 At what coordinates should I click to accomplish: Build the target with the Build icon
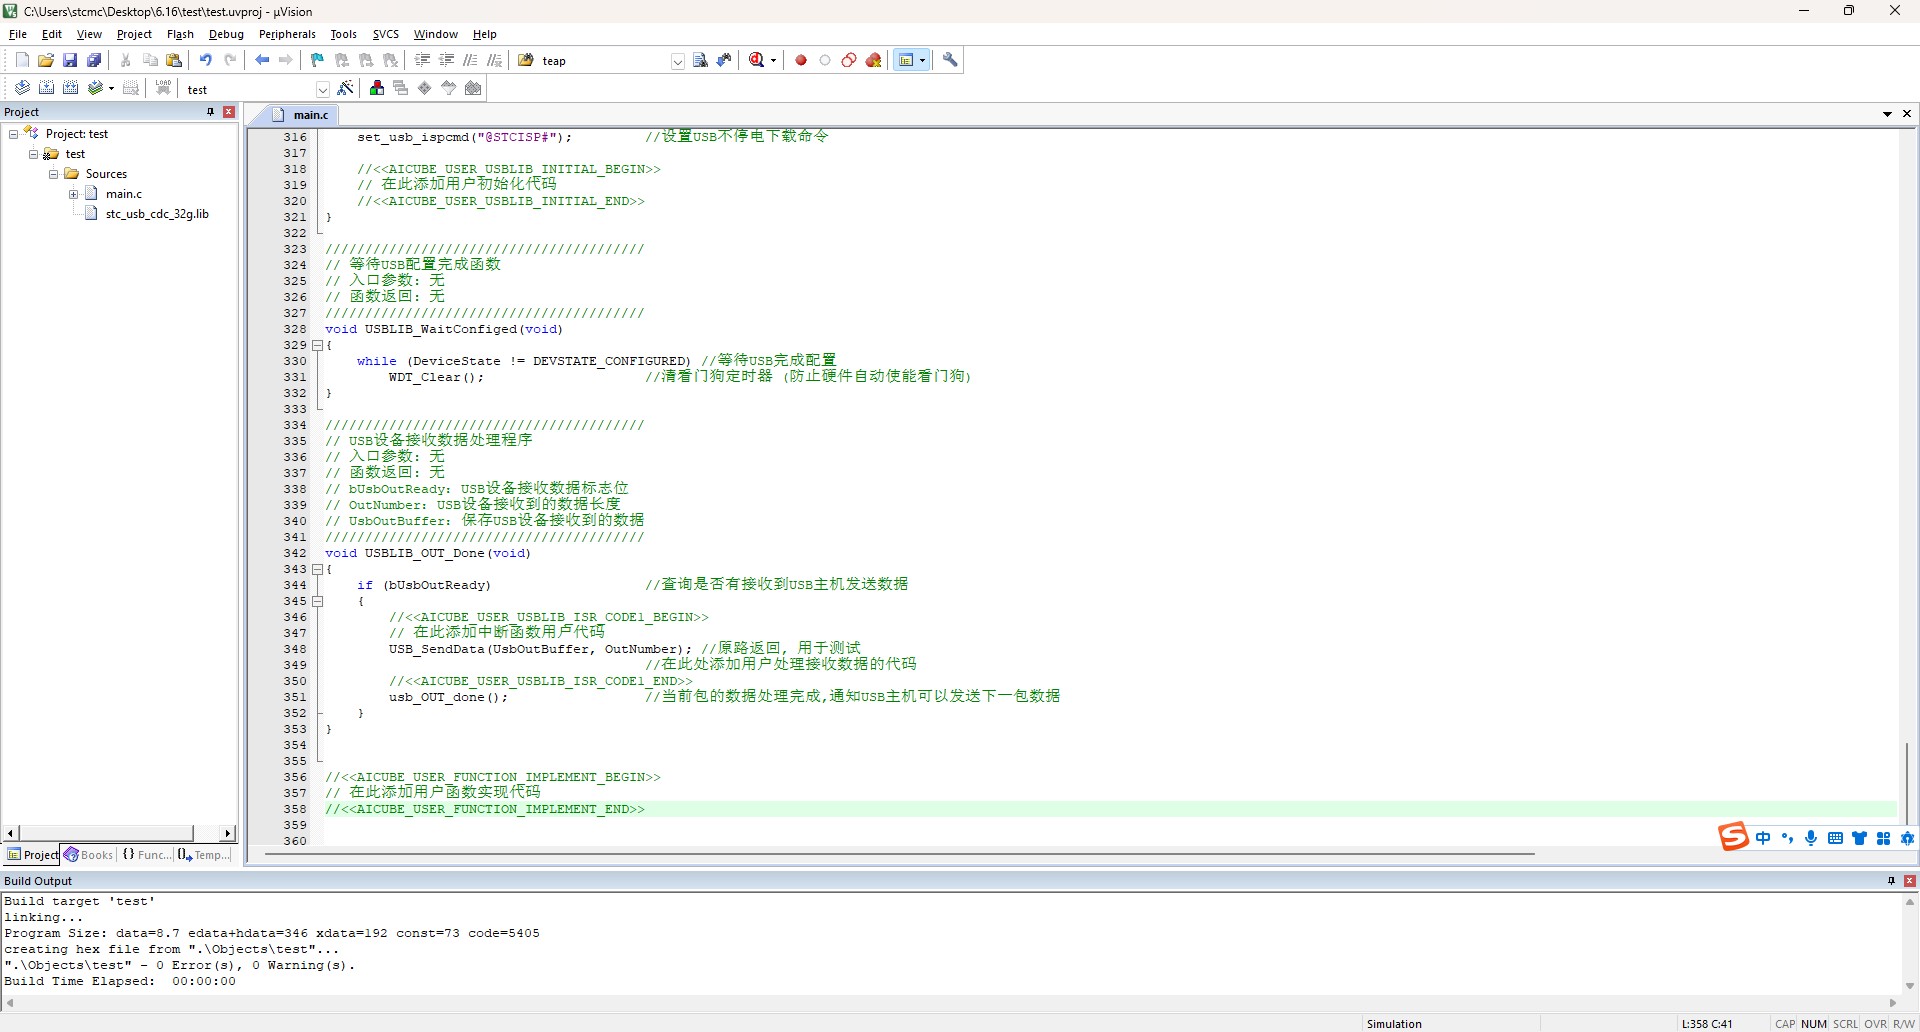pyautogui.click(x=46, y=88)
